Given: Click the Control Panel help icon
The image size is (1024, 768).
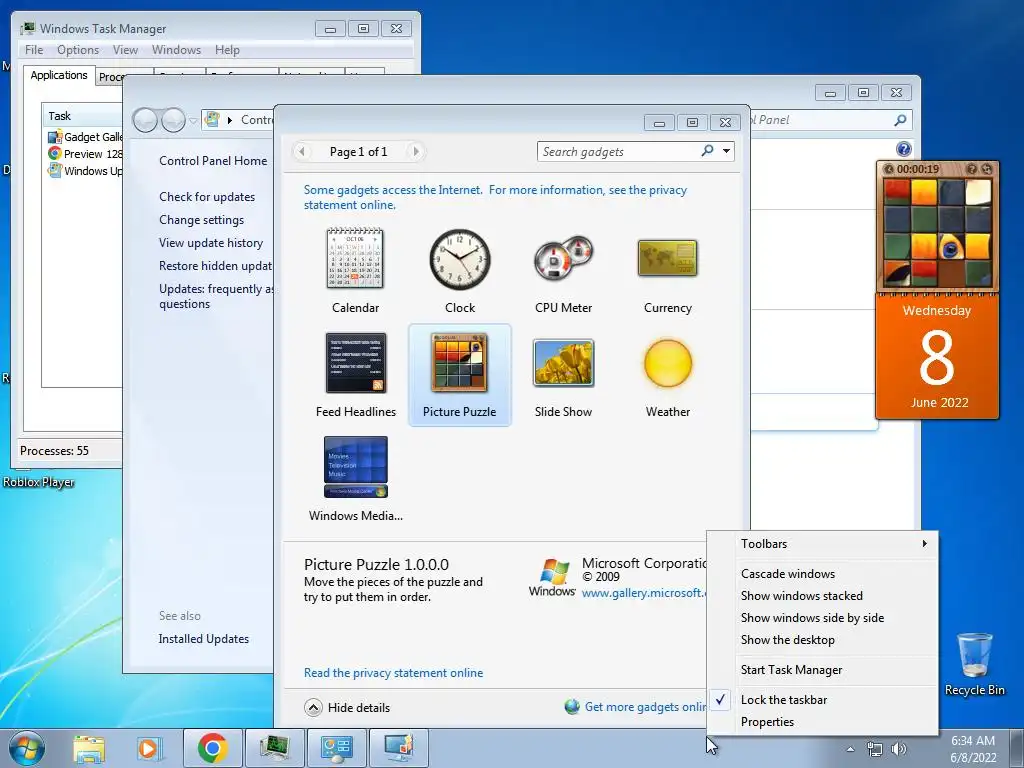Looking at the screenshot, I should pyautogui.click(x=903, y=149).
